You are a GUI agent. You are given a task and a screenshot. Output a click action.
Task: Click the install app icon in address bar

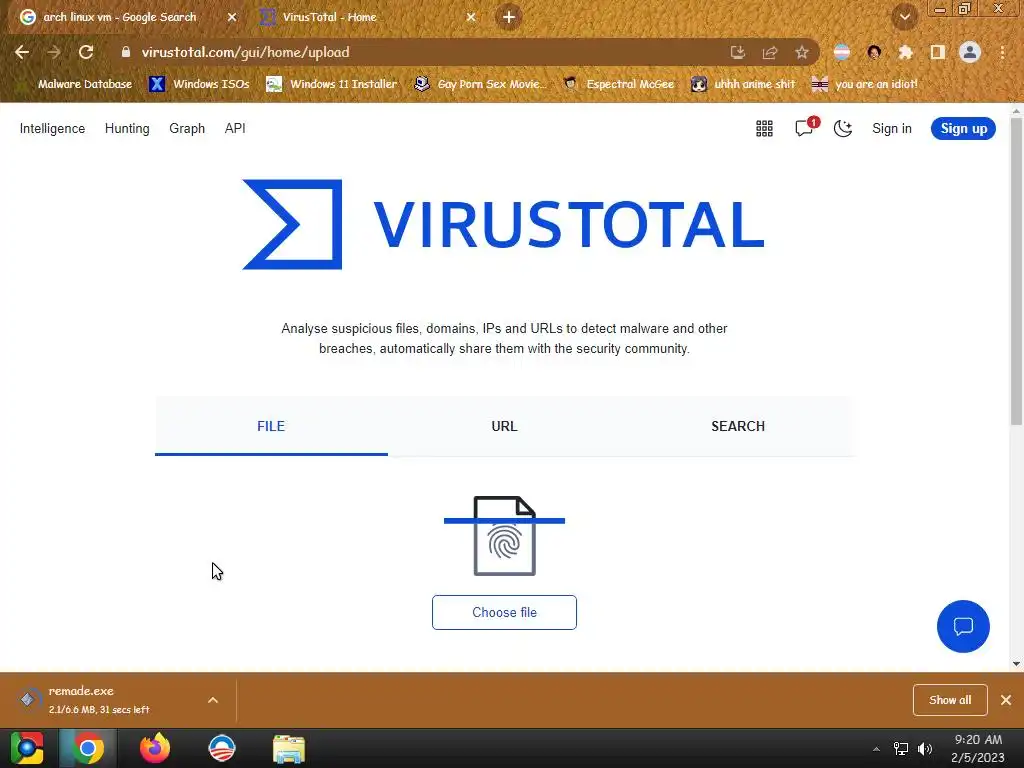click(x=737, y=52)
